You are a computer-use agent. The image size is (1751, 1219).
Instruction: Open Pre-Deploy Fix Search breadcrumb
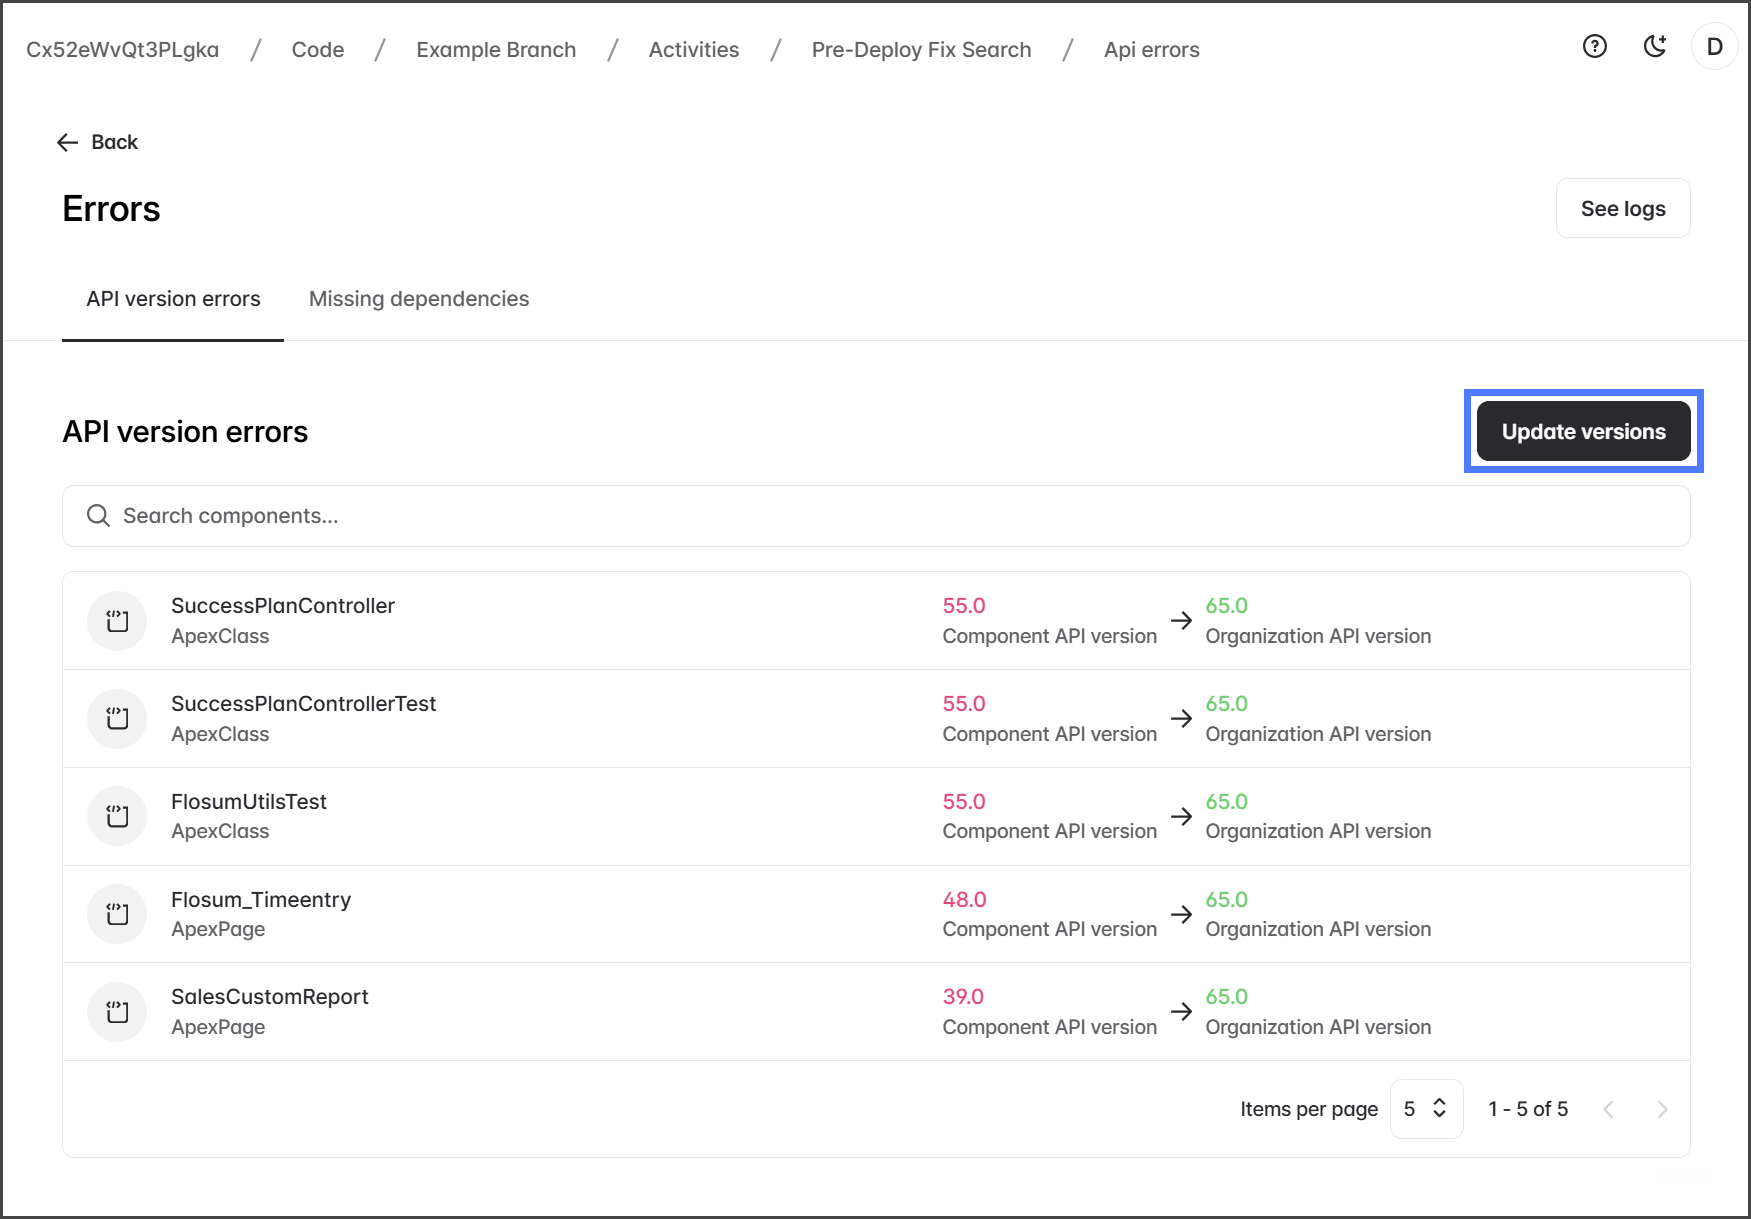point(921,50)
